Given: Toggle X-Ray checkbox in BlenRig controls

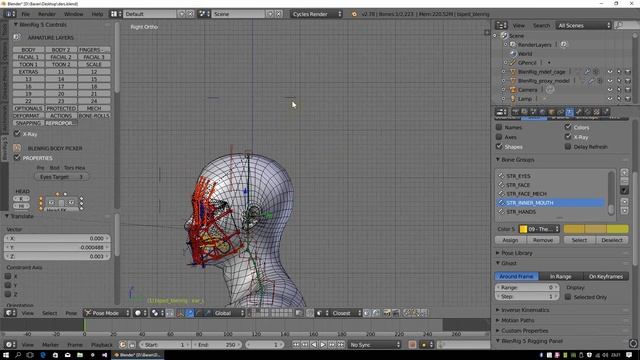Looking at the screenshot, I should (x=17, y=133).
